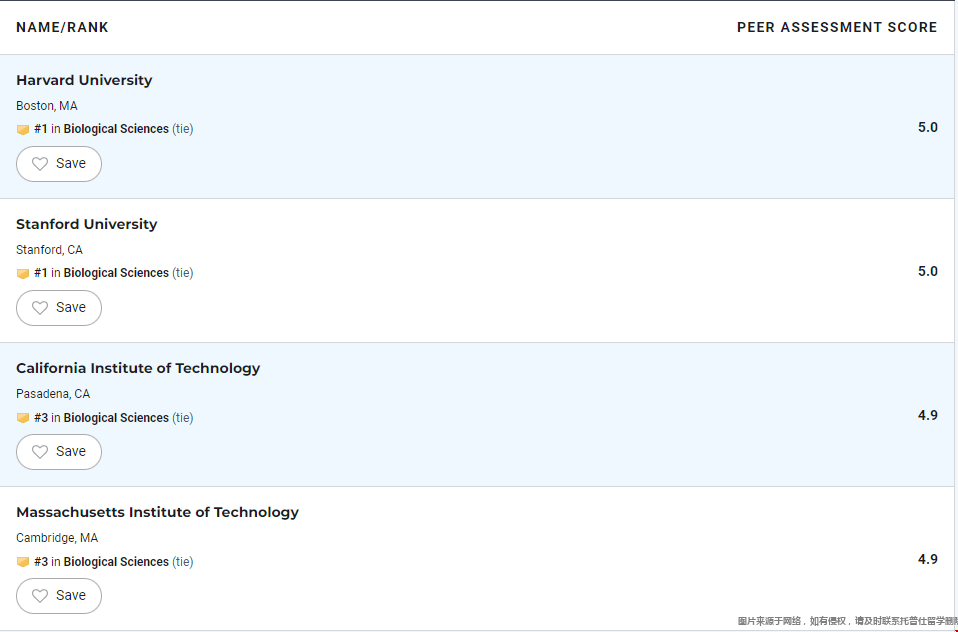Click Stanford's #1 in Biological Sciences rank
Image resolution: width=958 pixels, height=632 pixels.
coord(114,273)
